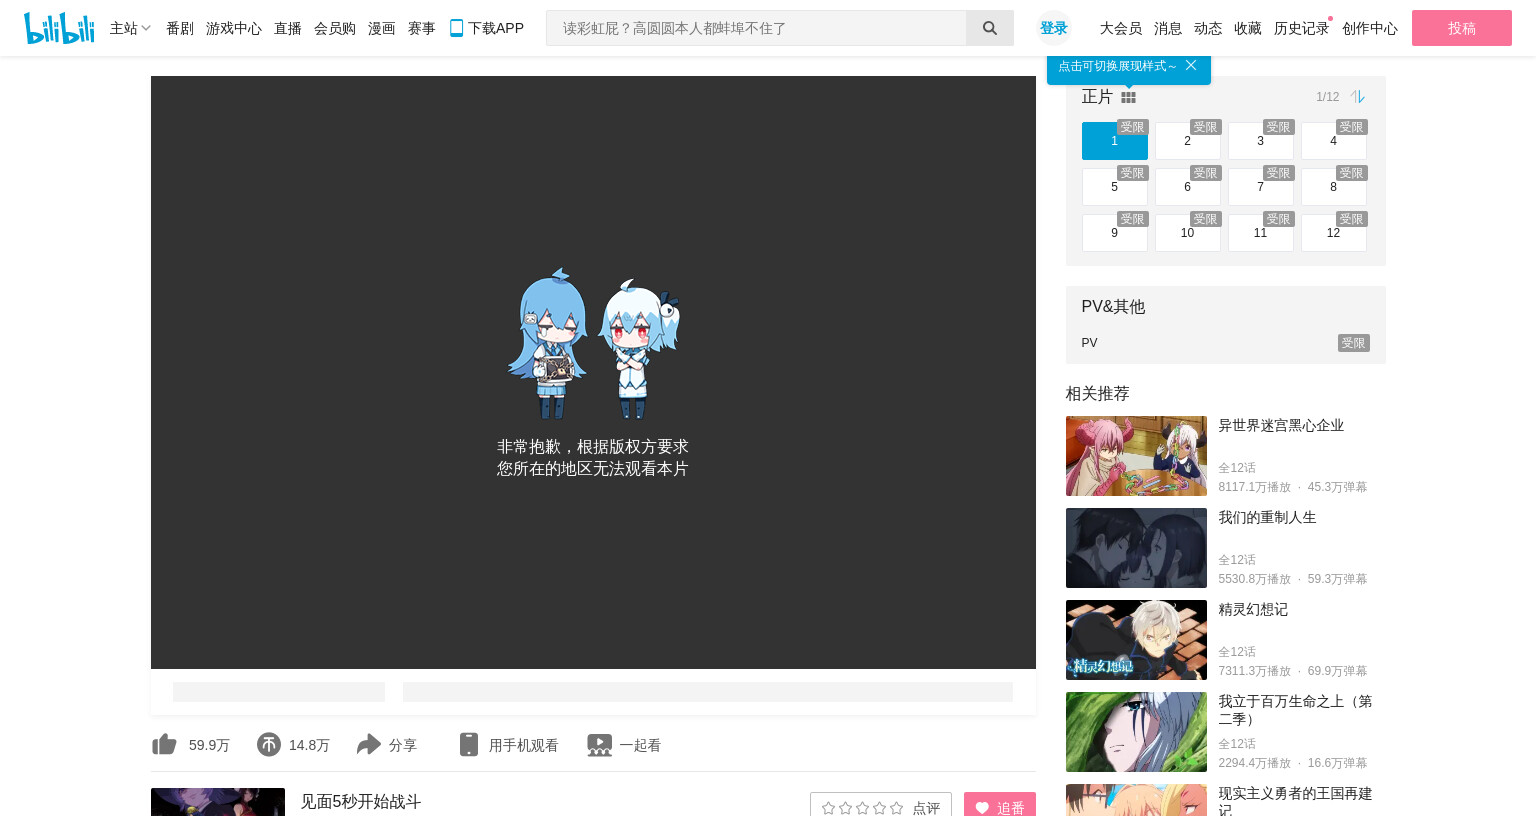
Task: Open 消息 in the header
Action: 1168,28
